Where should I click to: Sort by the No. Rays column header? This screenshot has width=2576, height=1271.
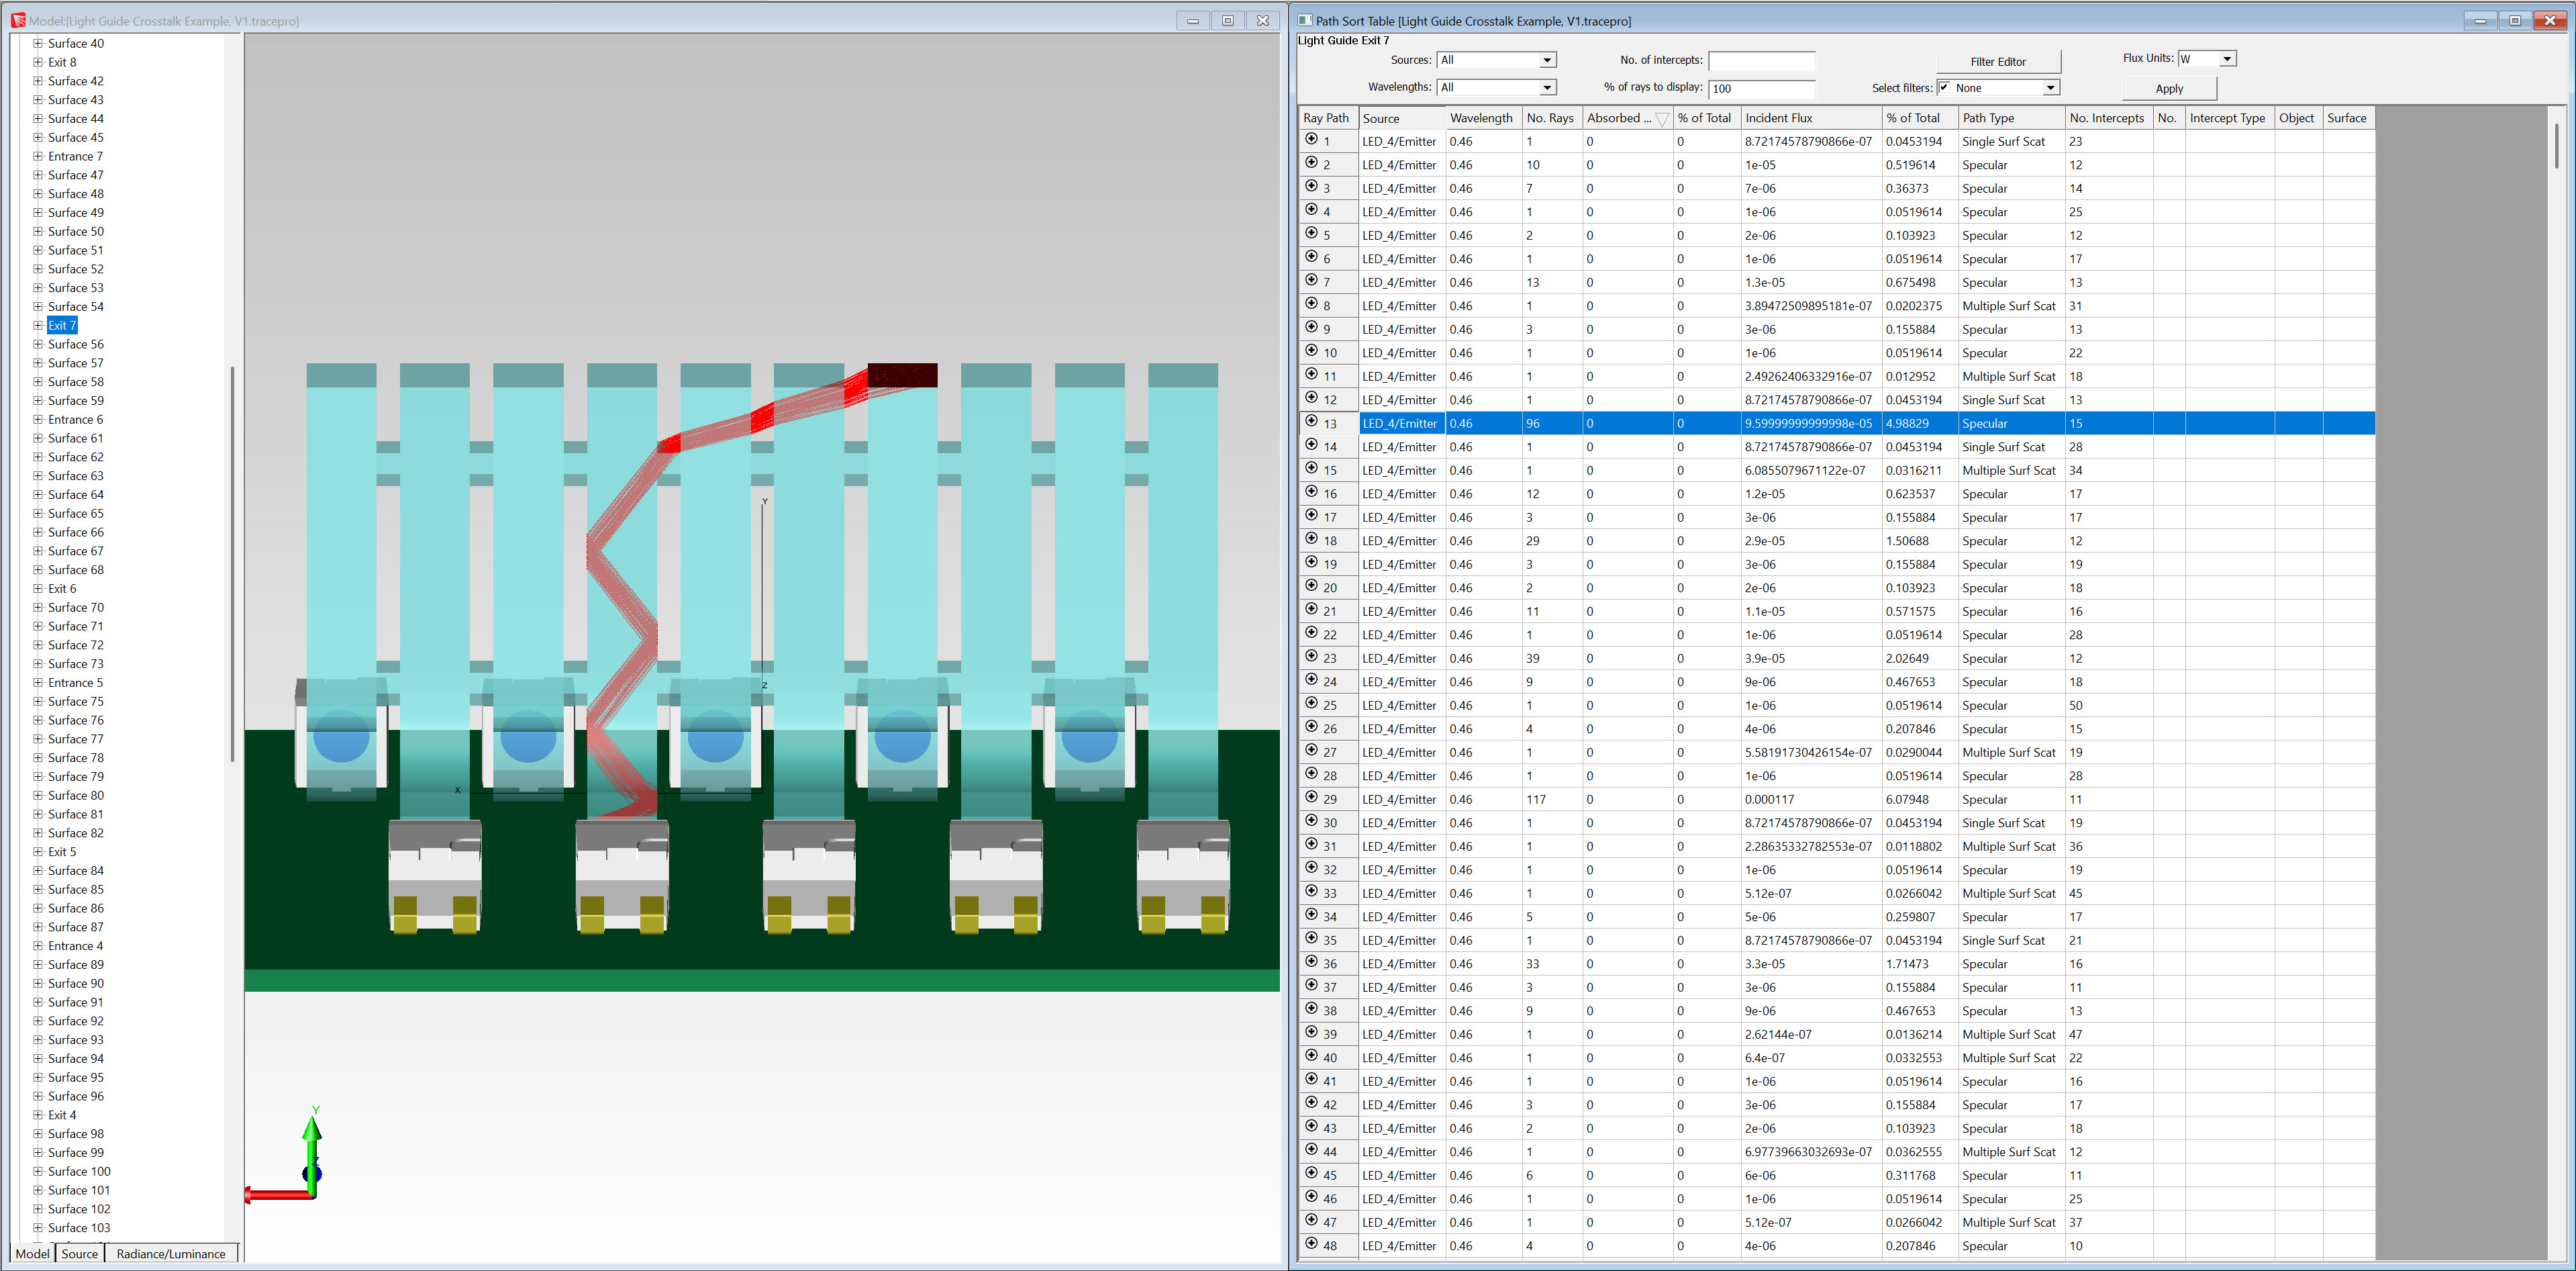click(x=1551, y=118)
